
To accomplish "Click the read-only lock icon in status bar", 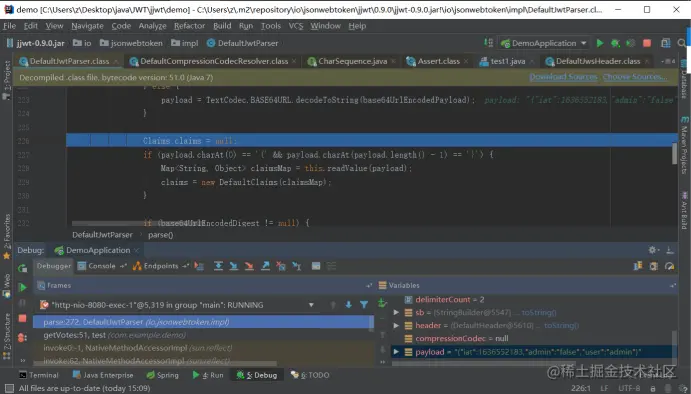I will pyautogui.click(x=653, y=388).
